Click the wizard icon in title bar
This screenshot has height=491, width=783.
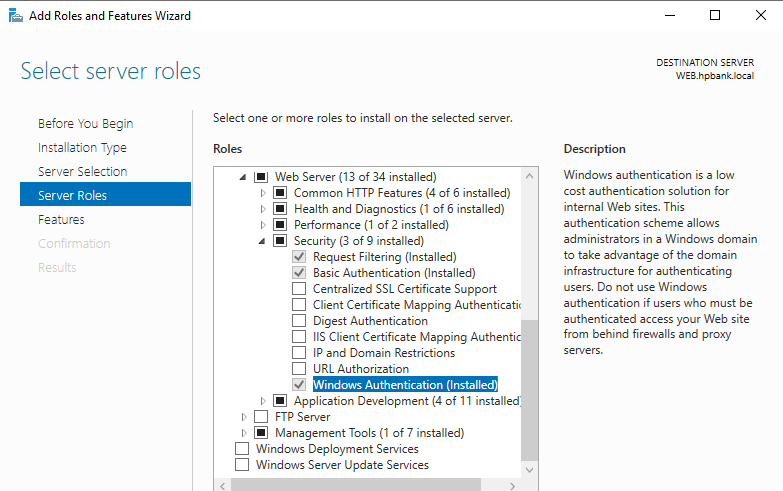(x=15, y=15)
